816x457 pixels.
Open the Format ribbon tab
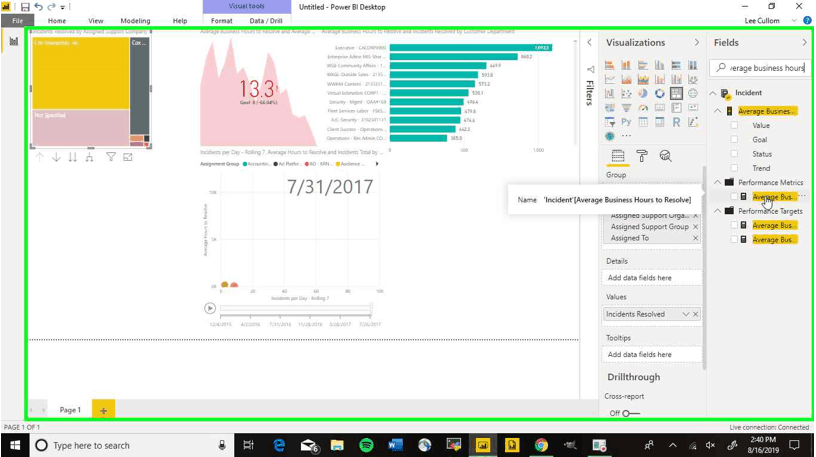tap(222, 21)
